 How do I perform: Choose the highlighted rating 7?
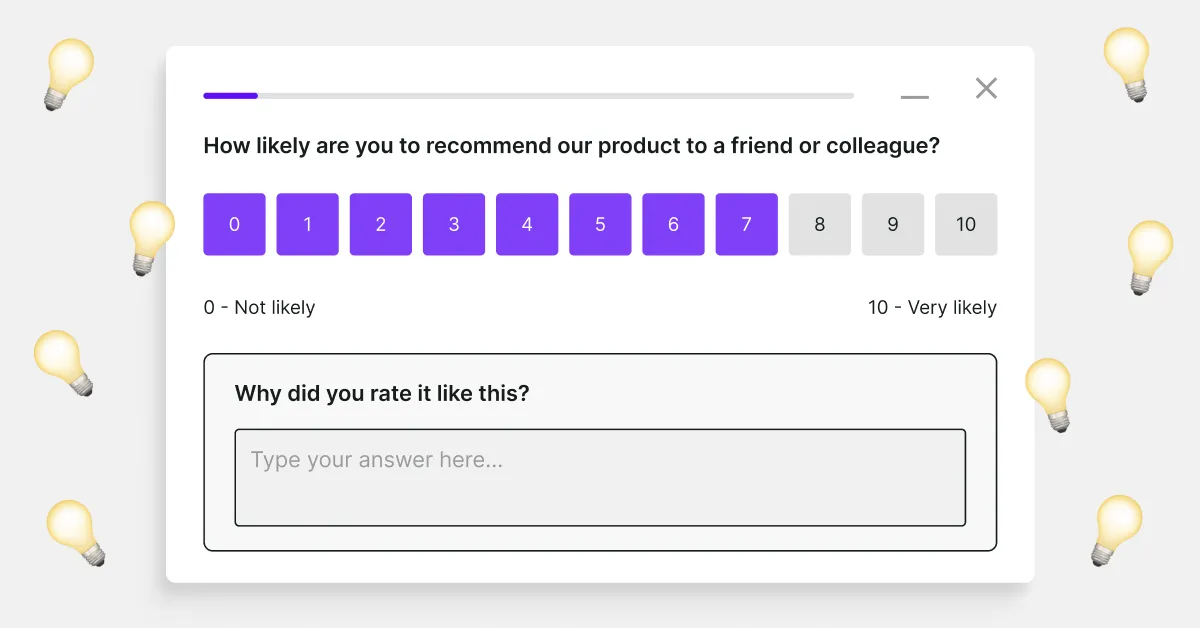[x=746, y=224]
